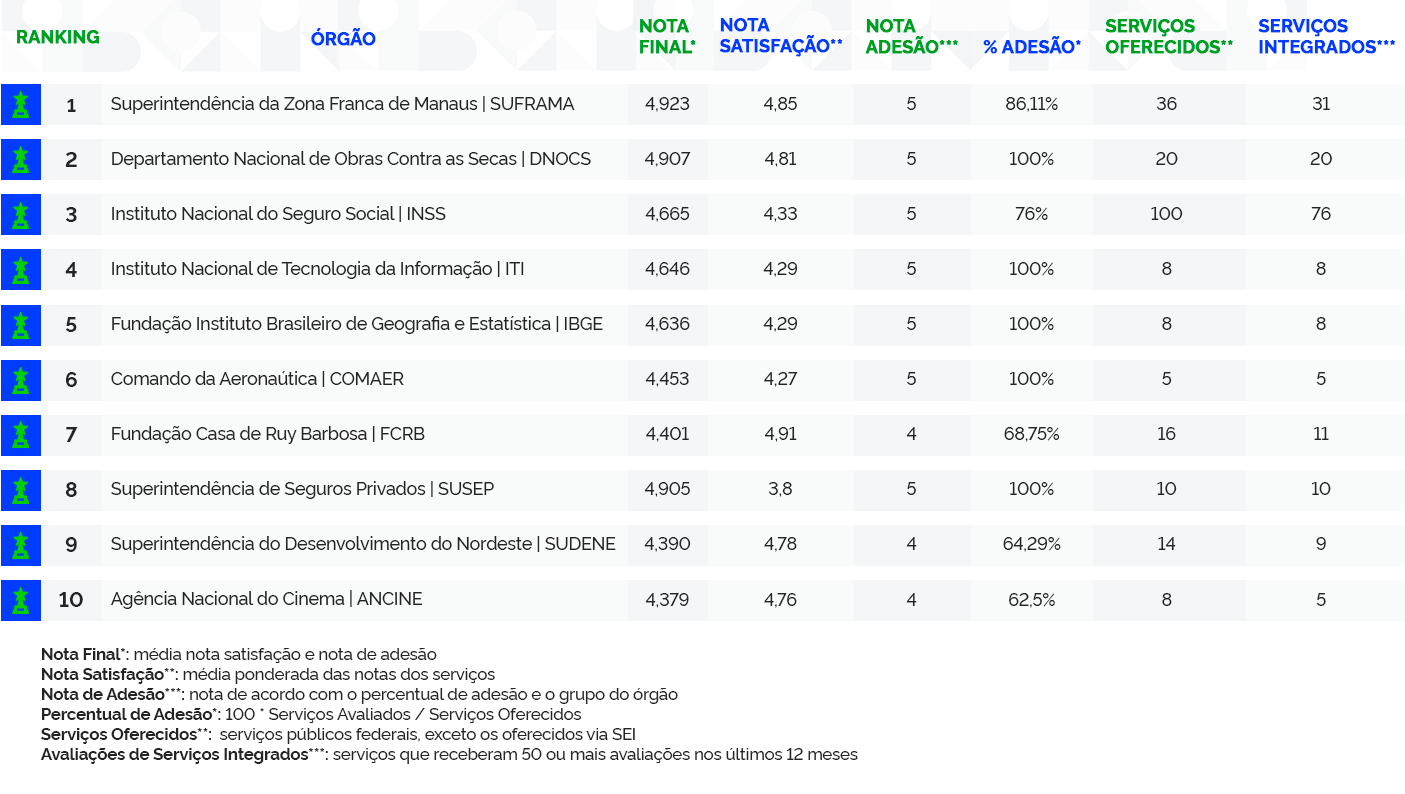
Task: Click the NOTA SATISFAÇÃO column header
Action: coord(780,36)
